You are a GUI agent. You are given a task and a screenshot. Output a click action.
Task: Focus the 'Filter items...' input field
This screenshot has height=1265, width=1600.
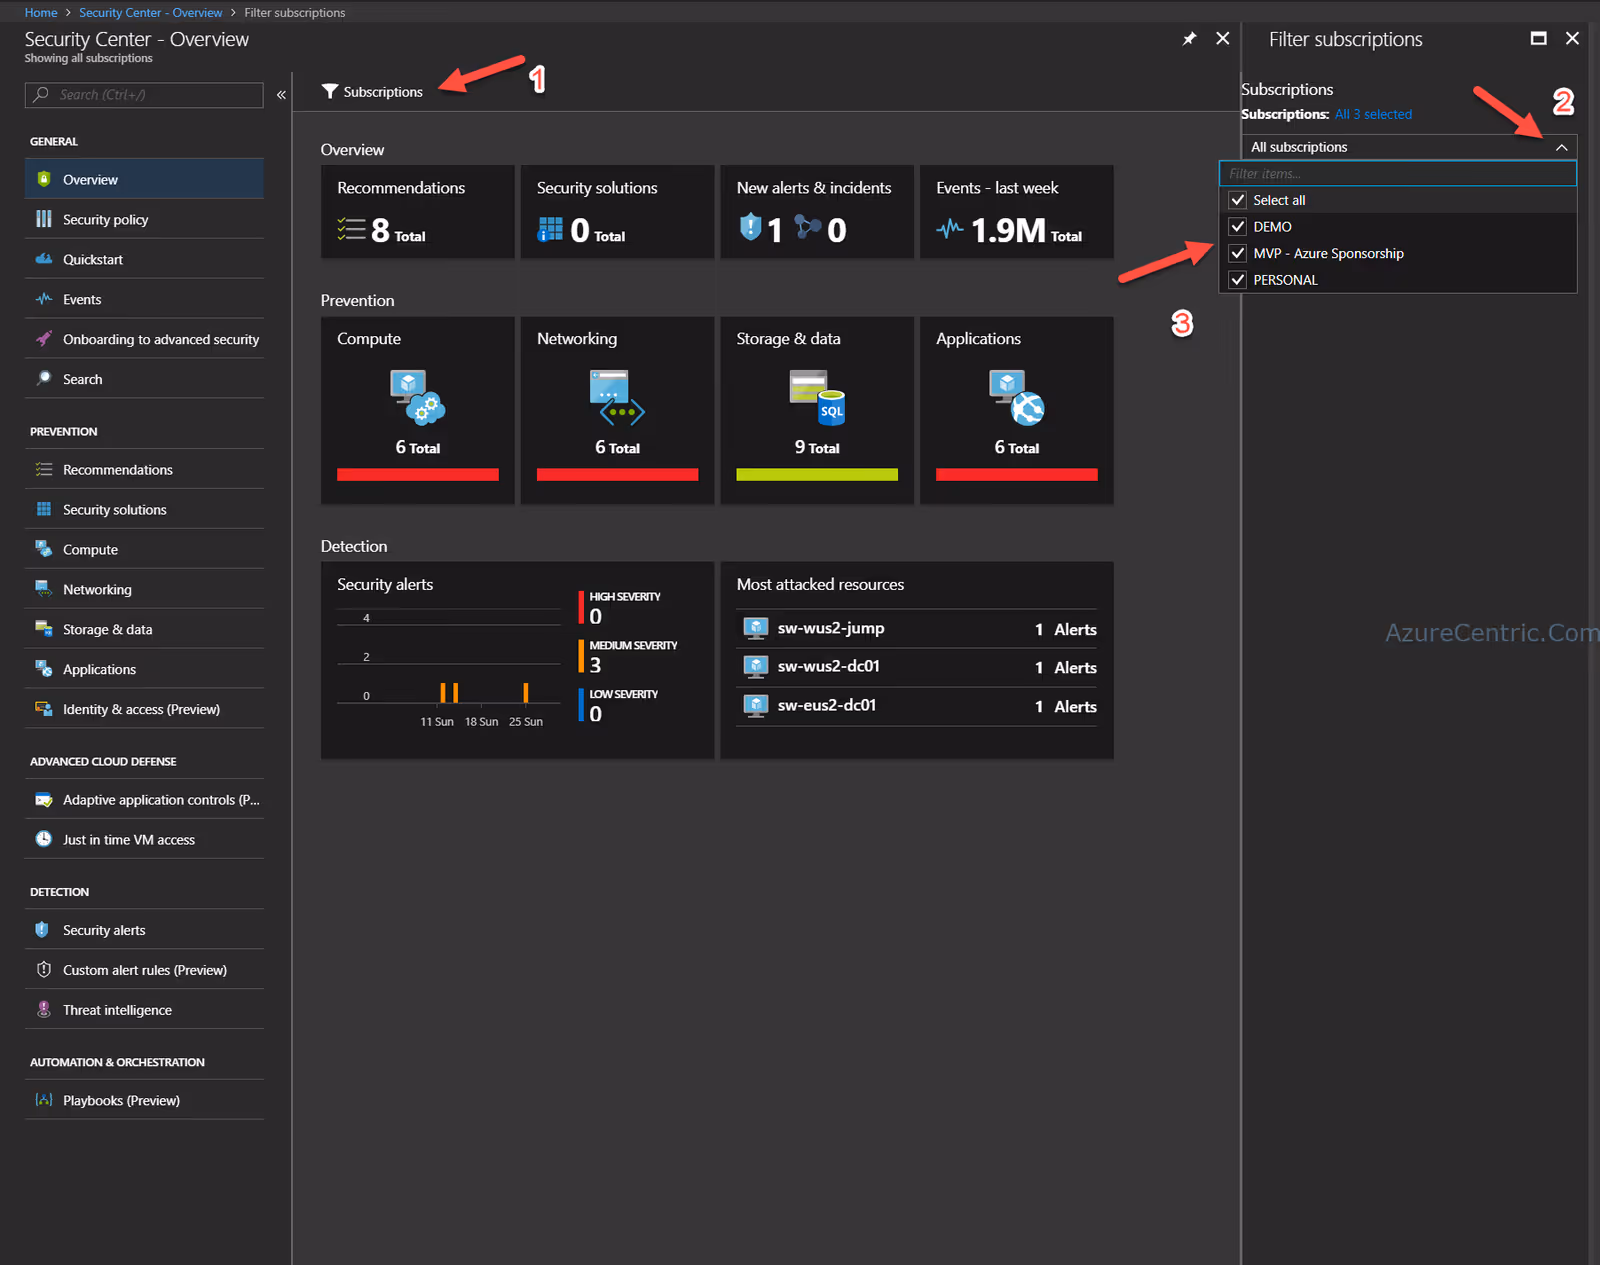[1398, 173]
